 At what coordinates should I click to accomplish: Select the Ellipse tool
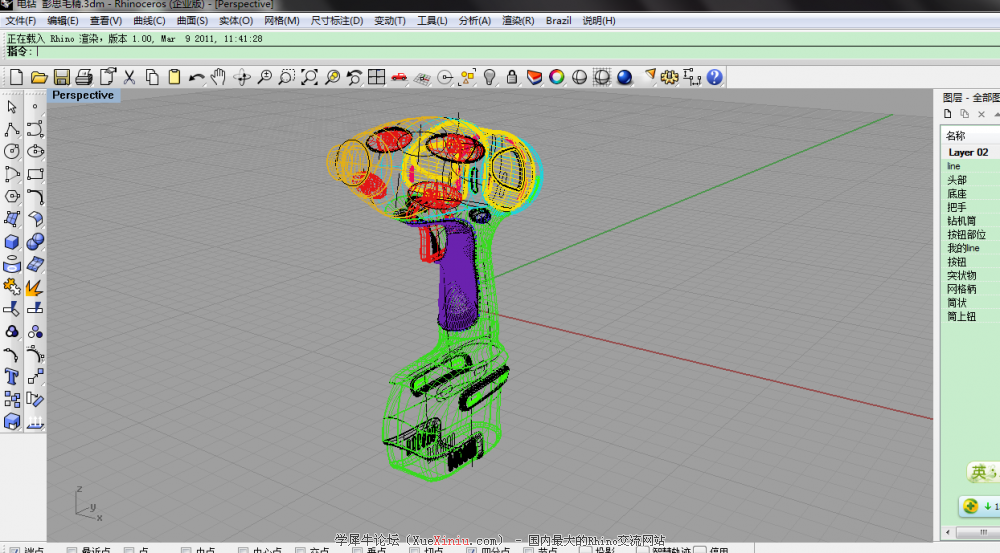coord(35,151)
